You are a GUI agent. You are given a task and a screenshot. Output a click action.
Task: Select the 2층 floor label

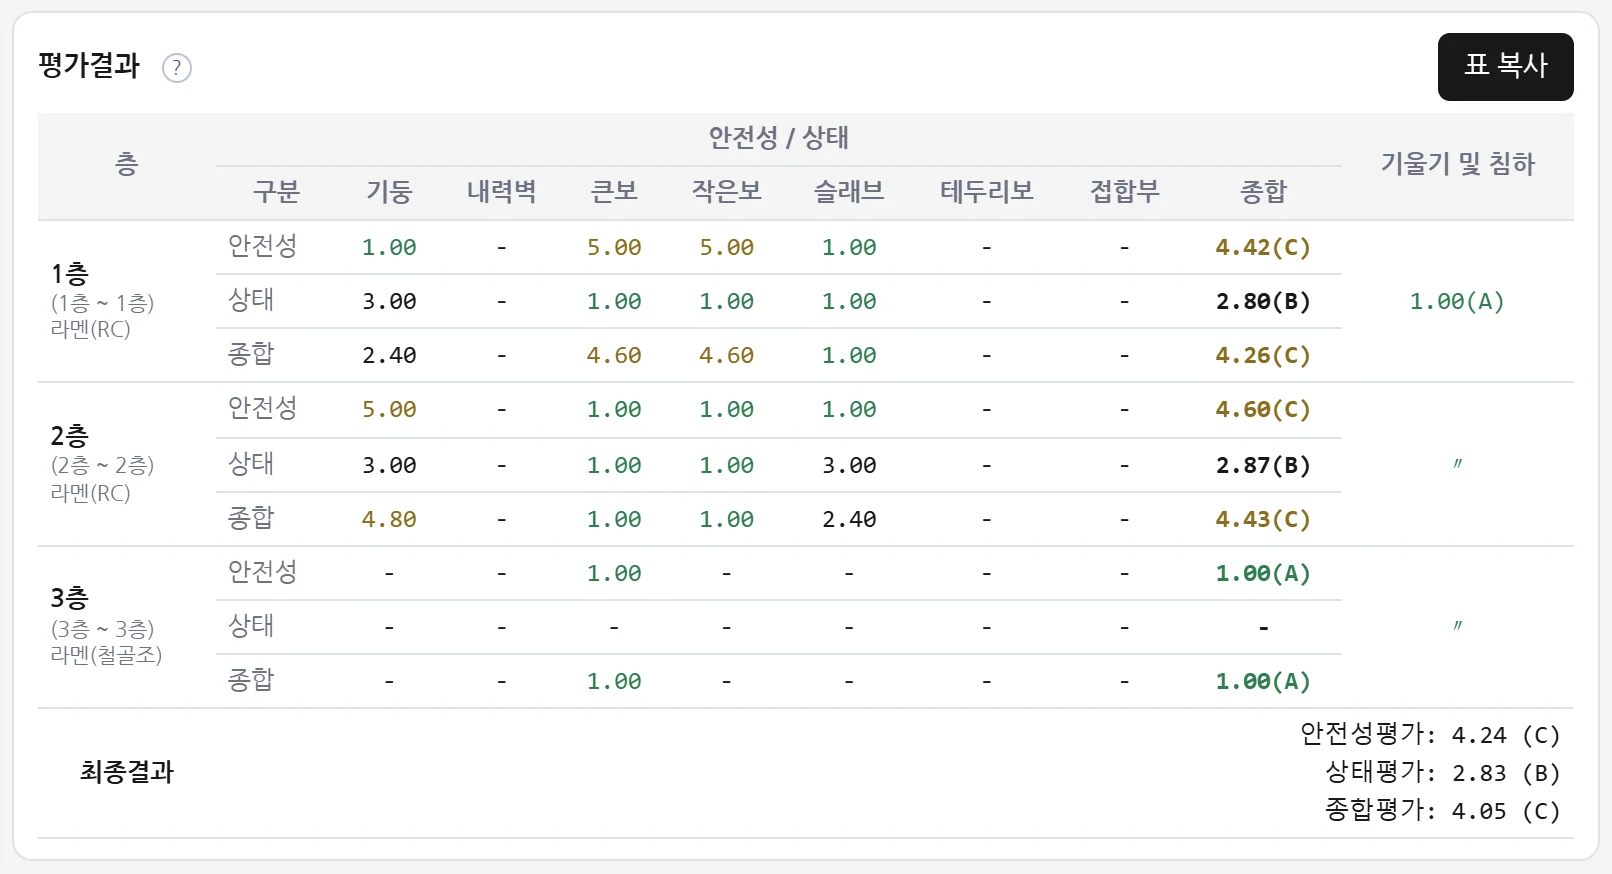click(x=69, y=436)
